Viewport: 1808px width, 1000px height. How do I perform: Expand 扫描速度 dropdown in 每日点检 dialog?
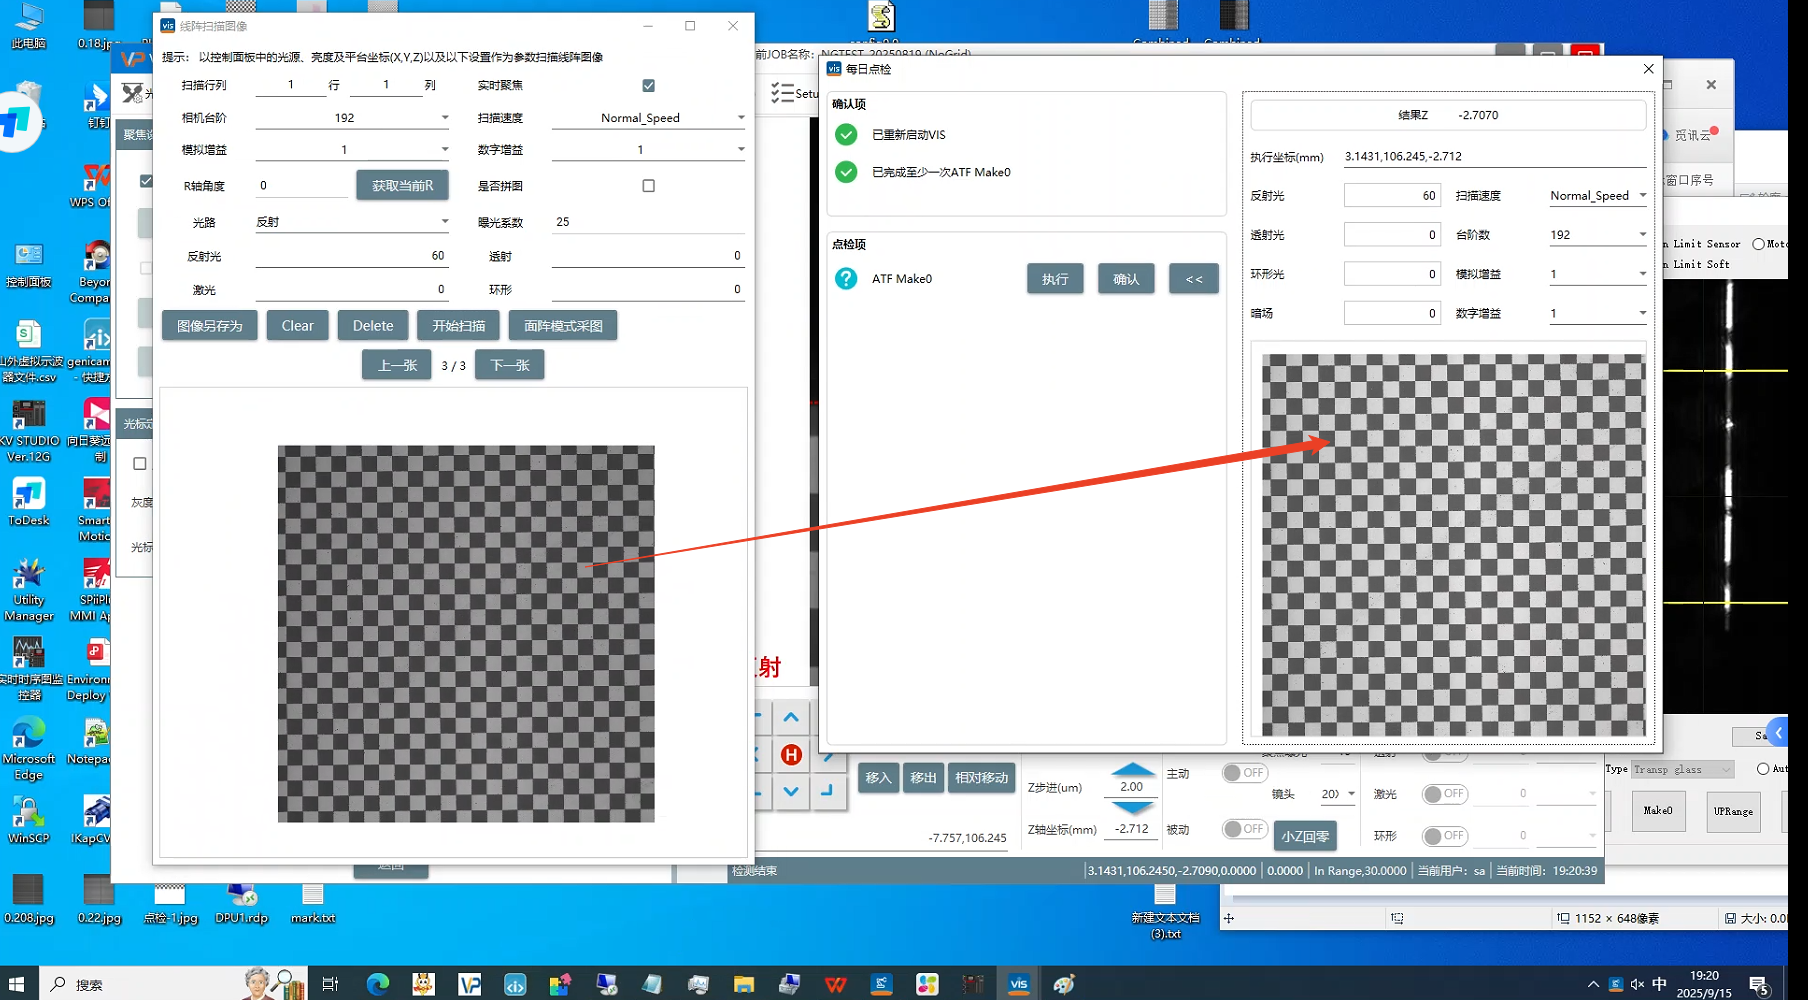(1641, 196)
